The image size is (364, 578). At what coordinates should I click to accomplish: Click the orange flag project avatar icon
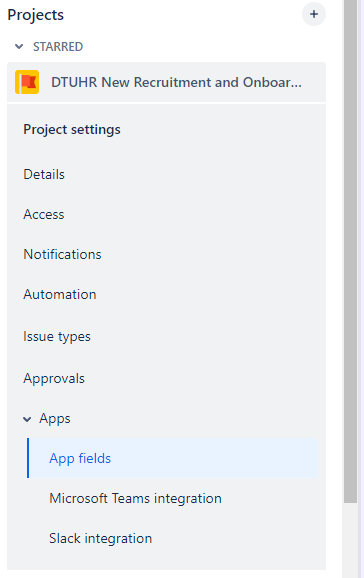click(x=27, y=82)
